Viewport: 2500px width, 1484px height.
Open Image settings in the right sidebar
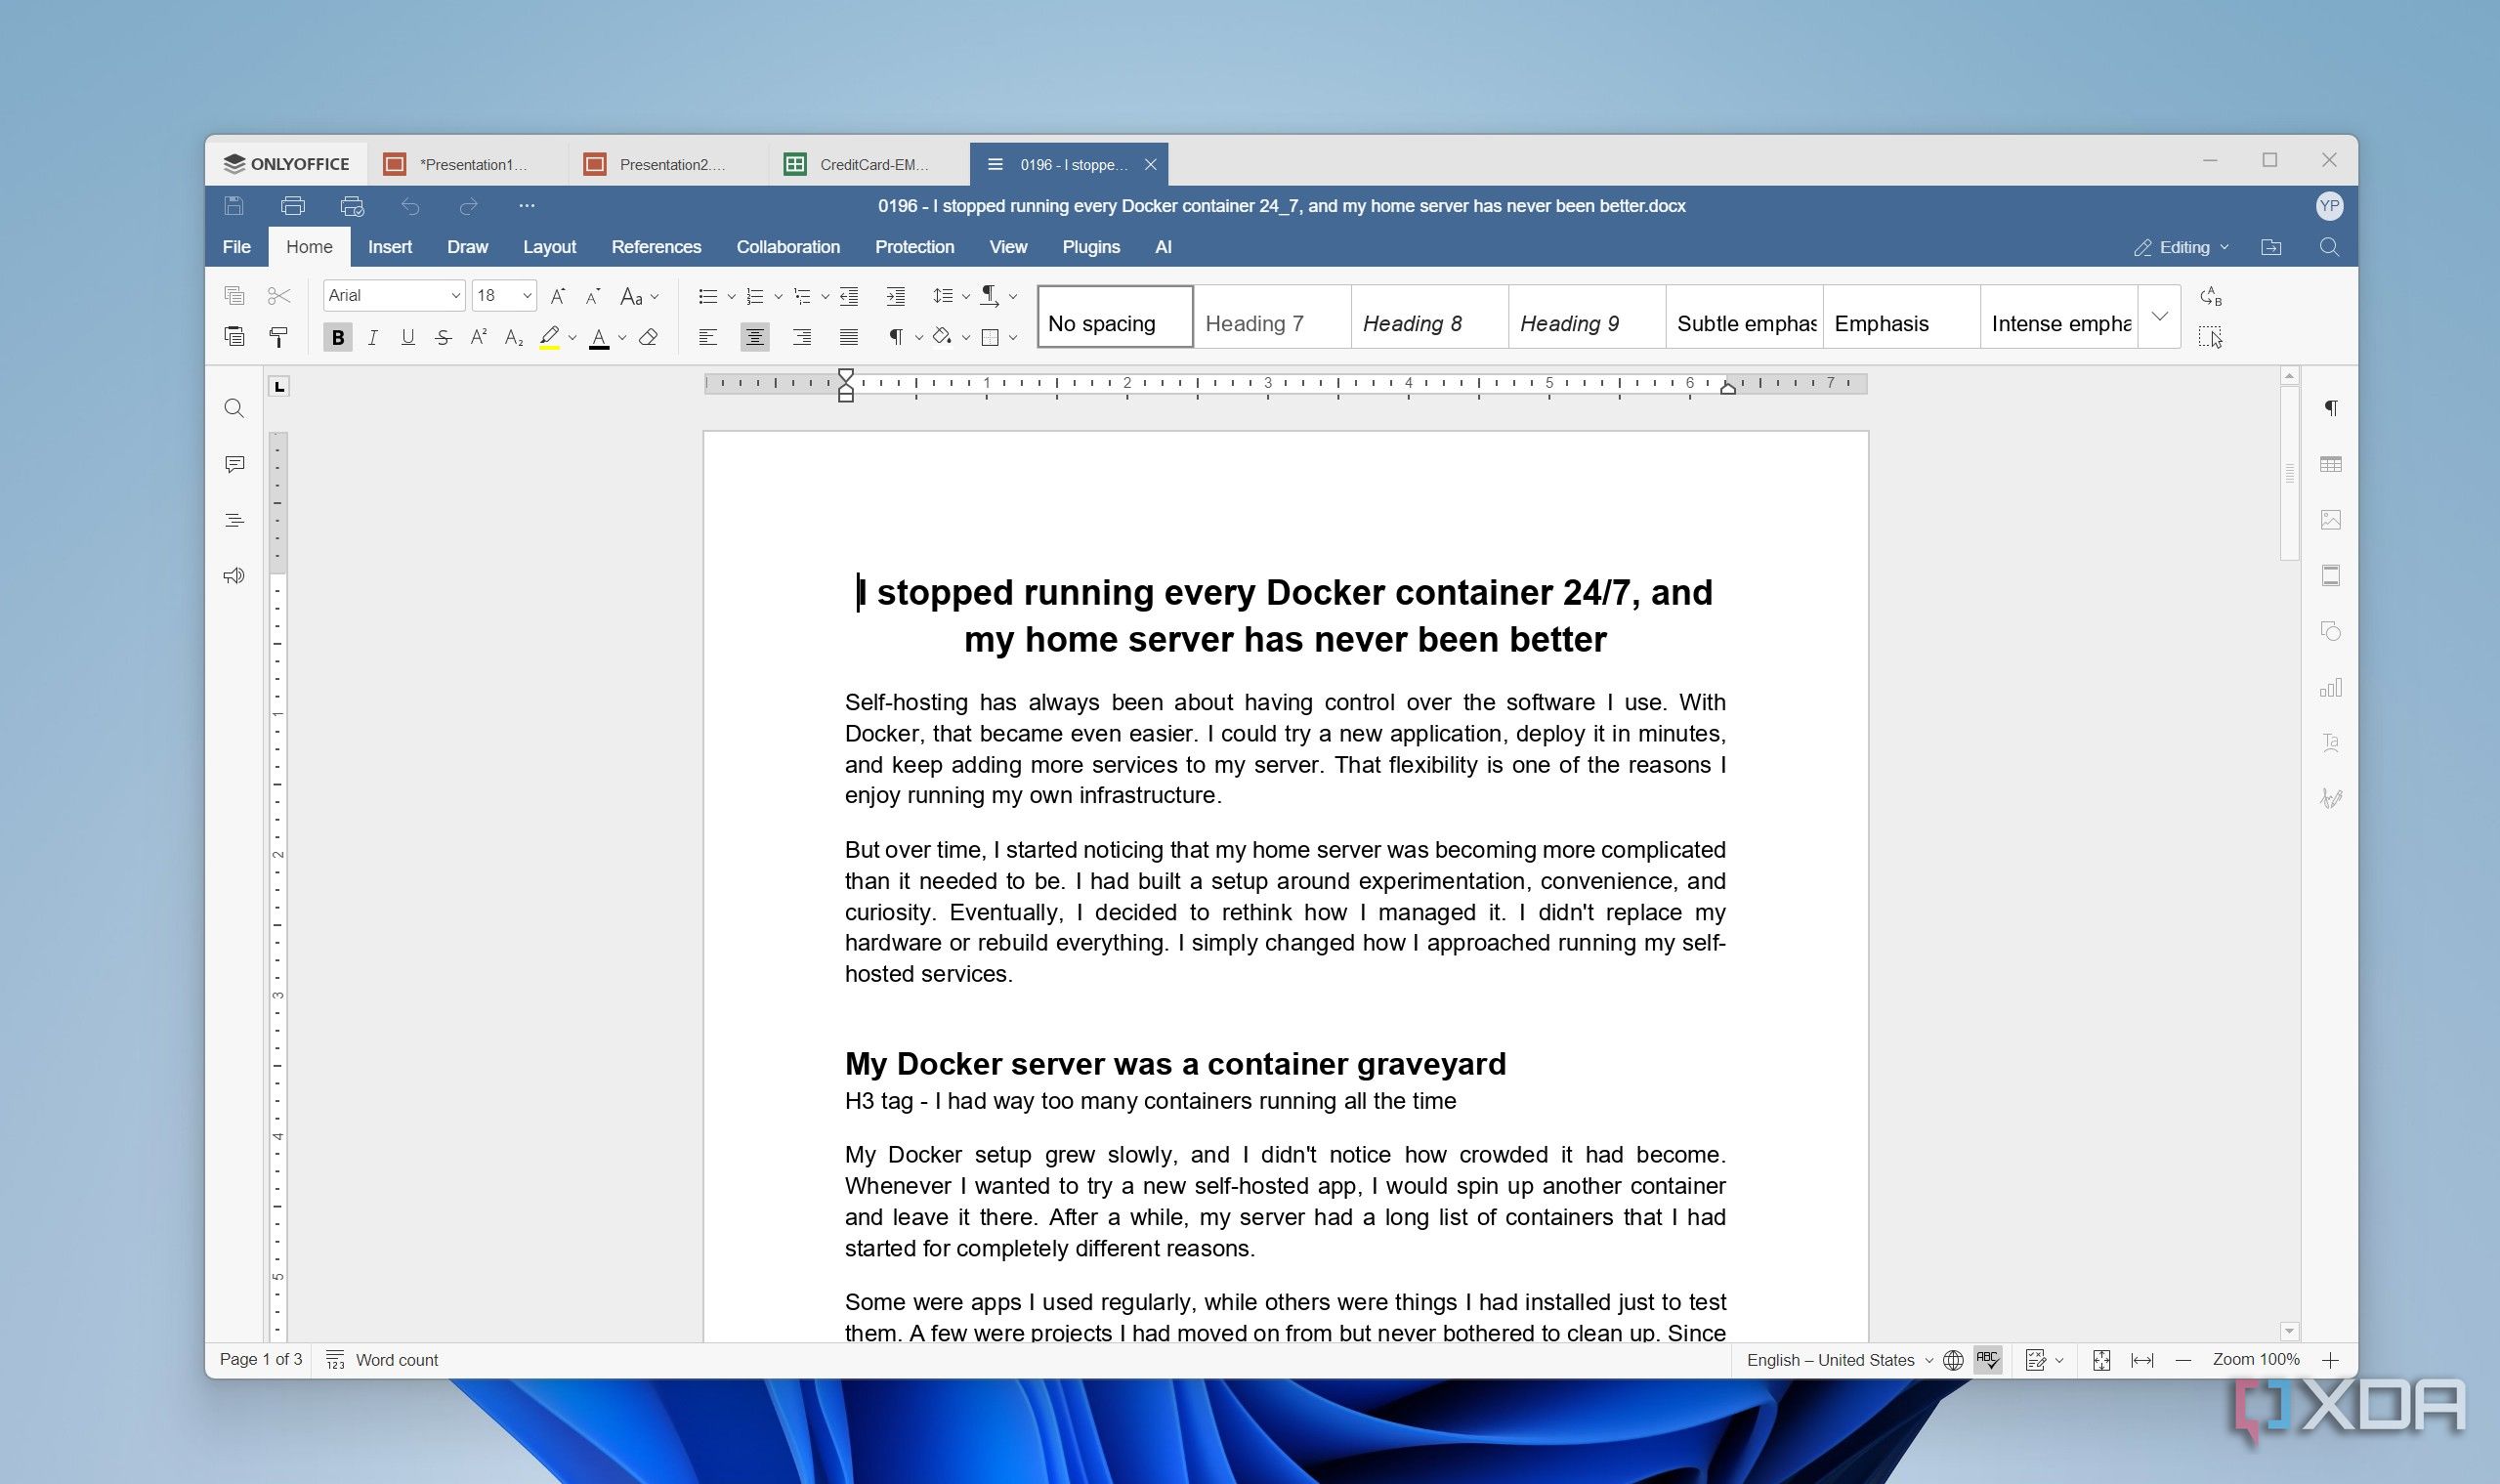(x=2331, y=520)
